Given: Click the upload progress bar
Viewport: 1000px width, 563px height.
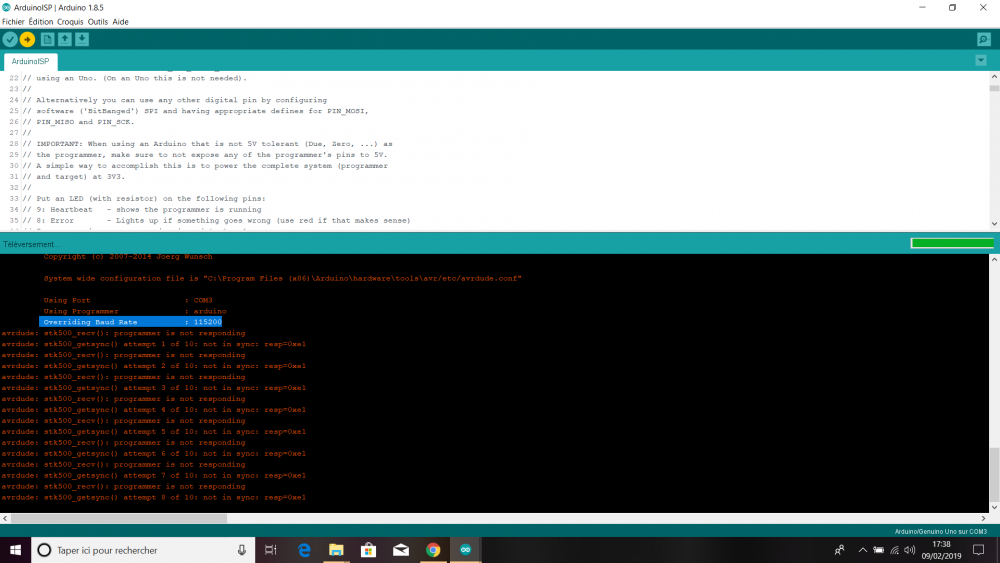Looking at the screenshot, I should pos(952,243).
